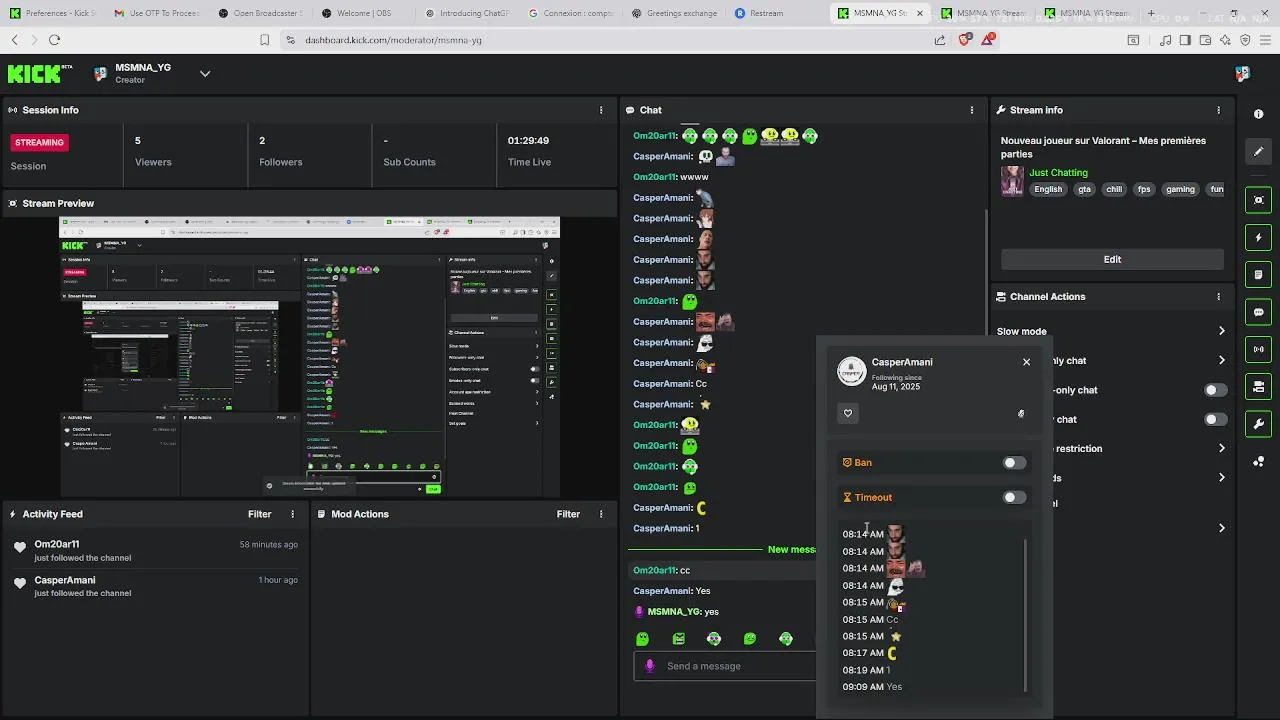Click the top circle icon in right sidebar
1280x720 pixels.
pyautogui.click(x=1259, y=114)
